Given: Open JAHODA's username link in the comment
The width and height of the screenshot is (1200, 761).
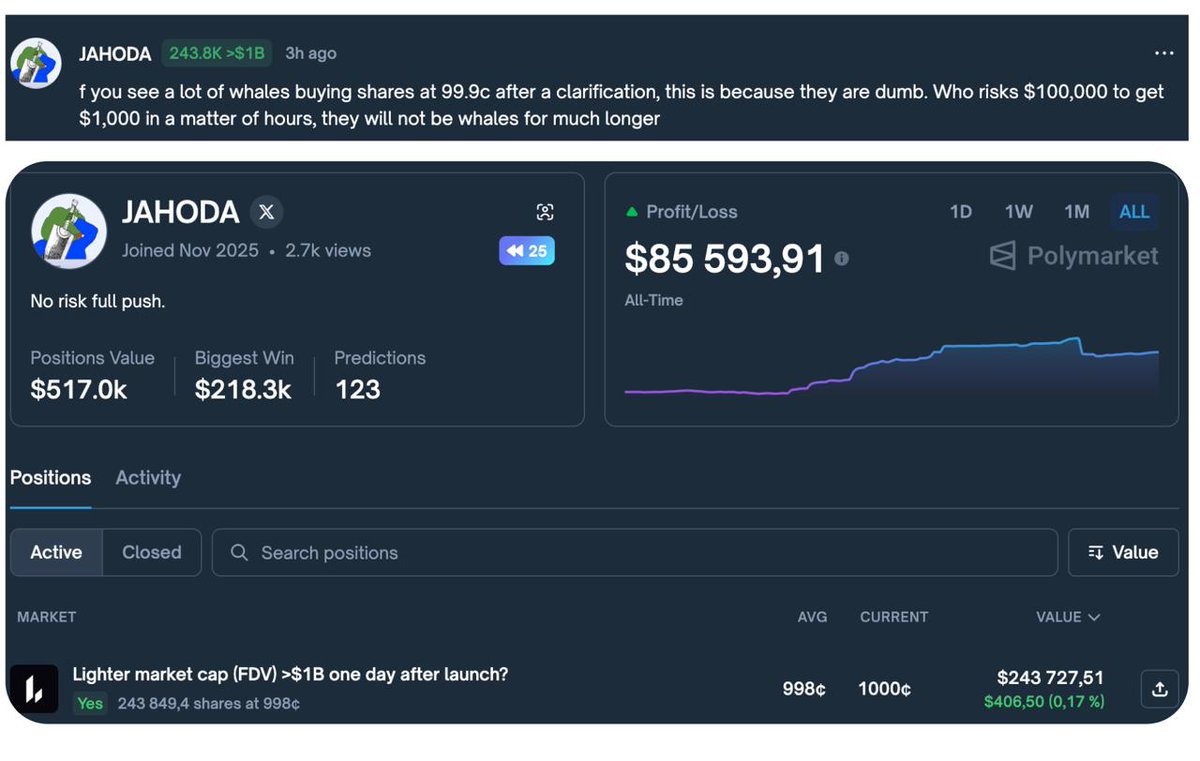Looking at the screenshot, I should pos(115,54).
